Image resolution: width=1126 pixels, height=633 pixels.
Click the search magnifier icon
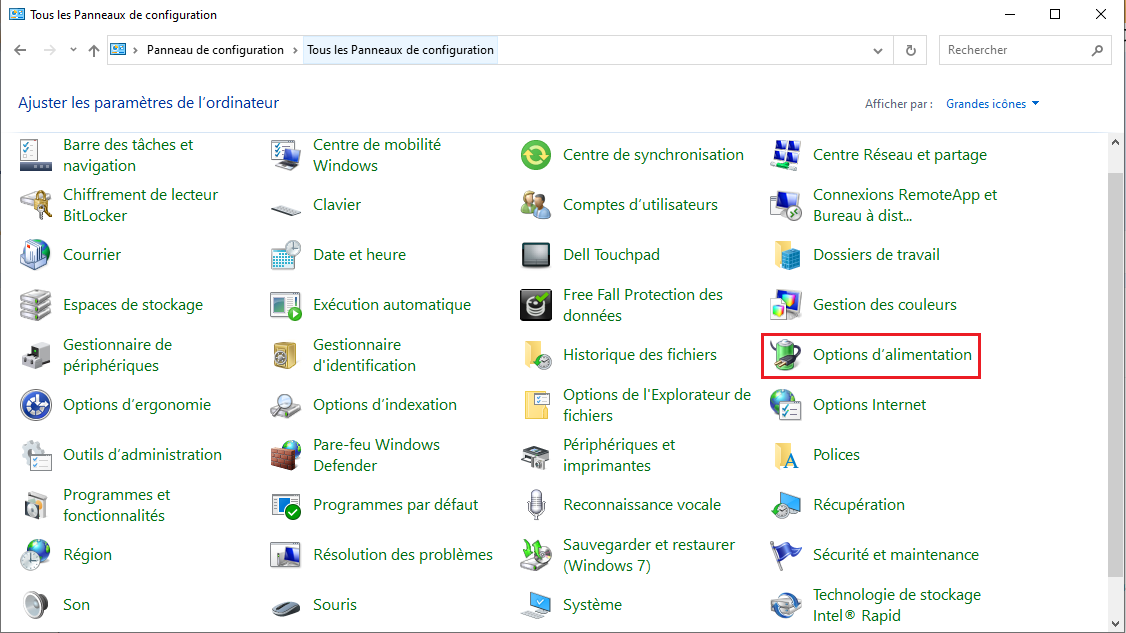(1097, 50)
